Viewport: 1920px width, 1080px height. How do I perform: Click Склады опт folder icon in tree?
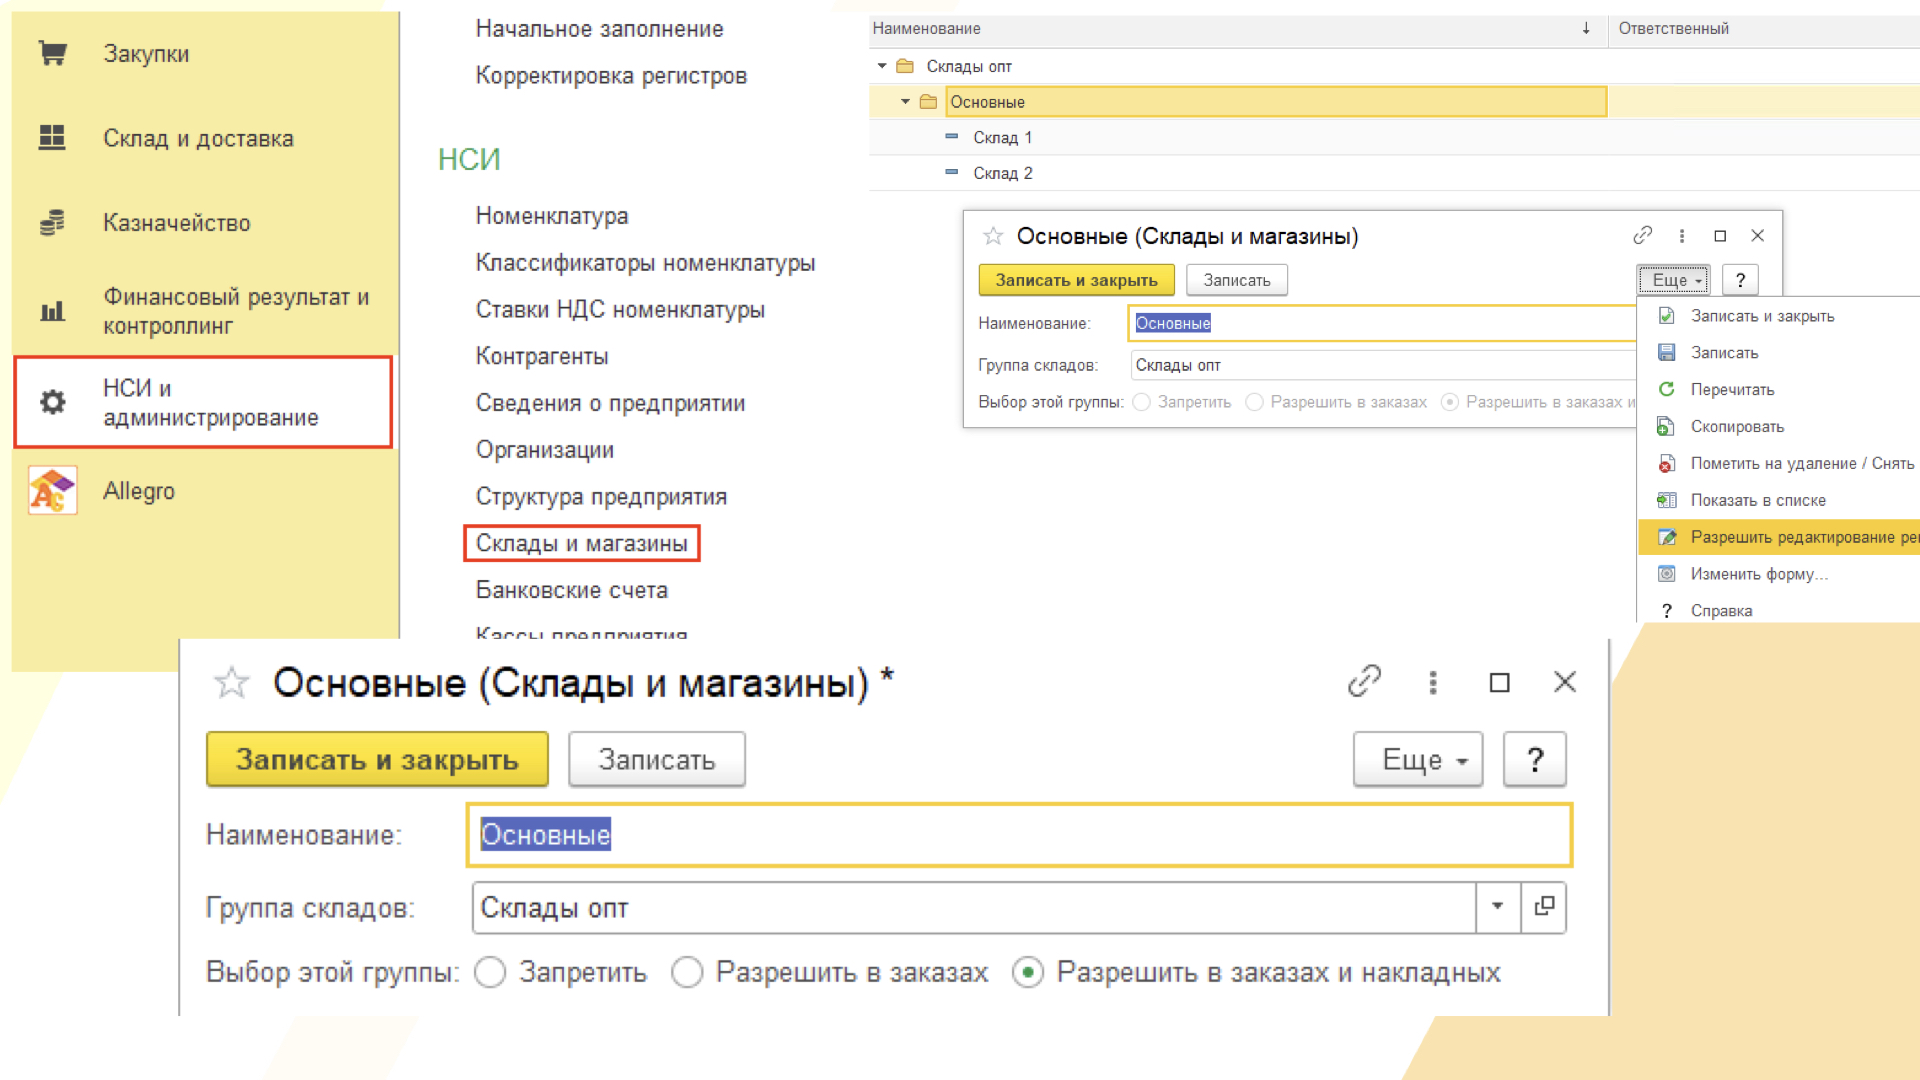click(905, 66)
